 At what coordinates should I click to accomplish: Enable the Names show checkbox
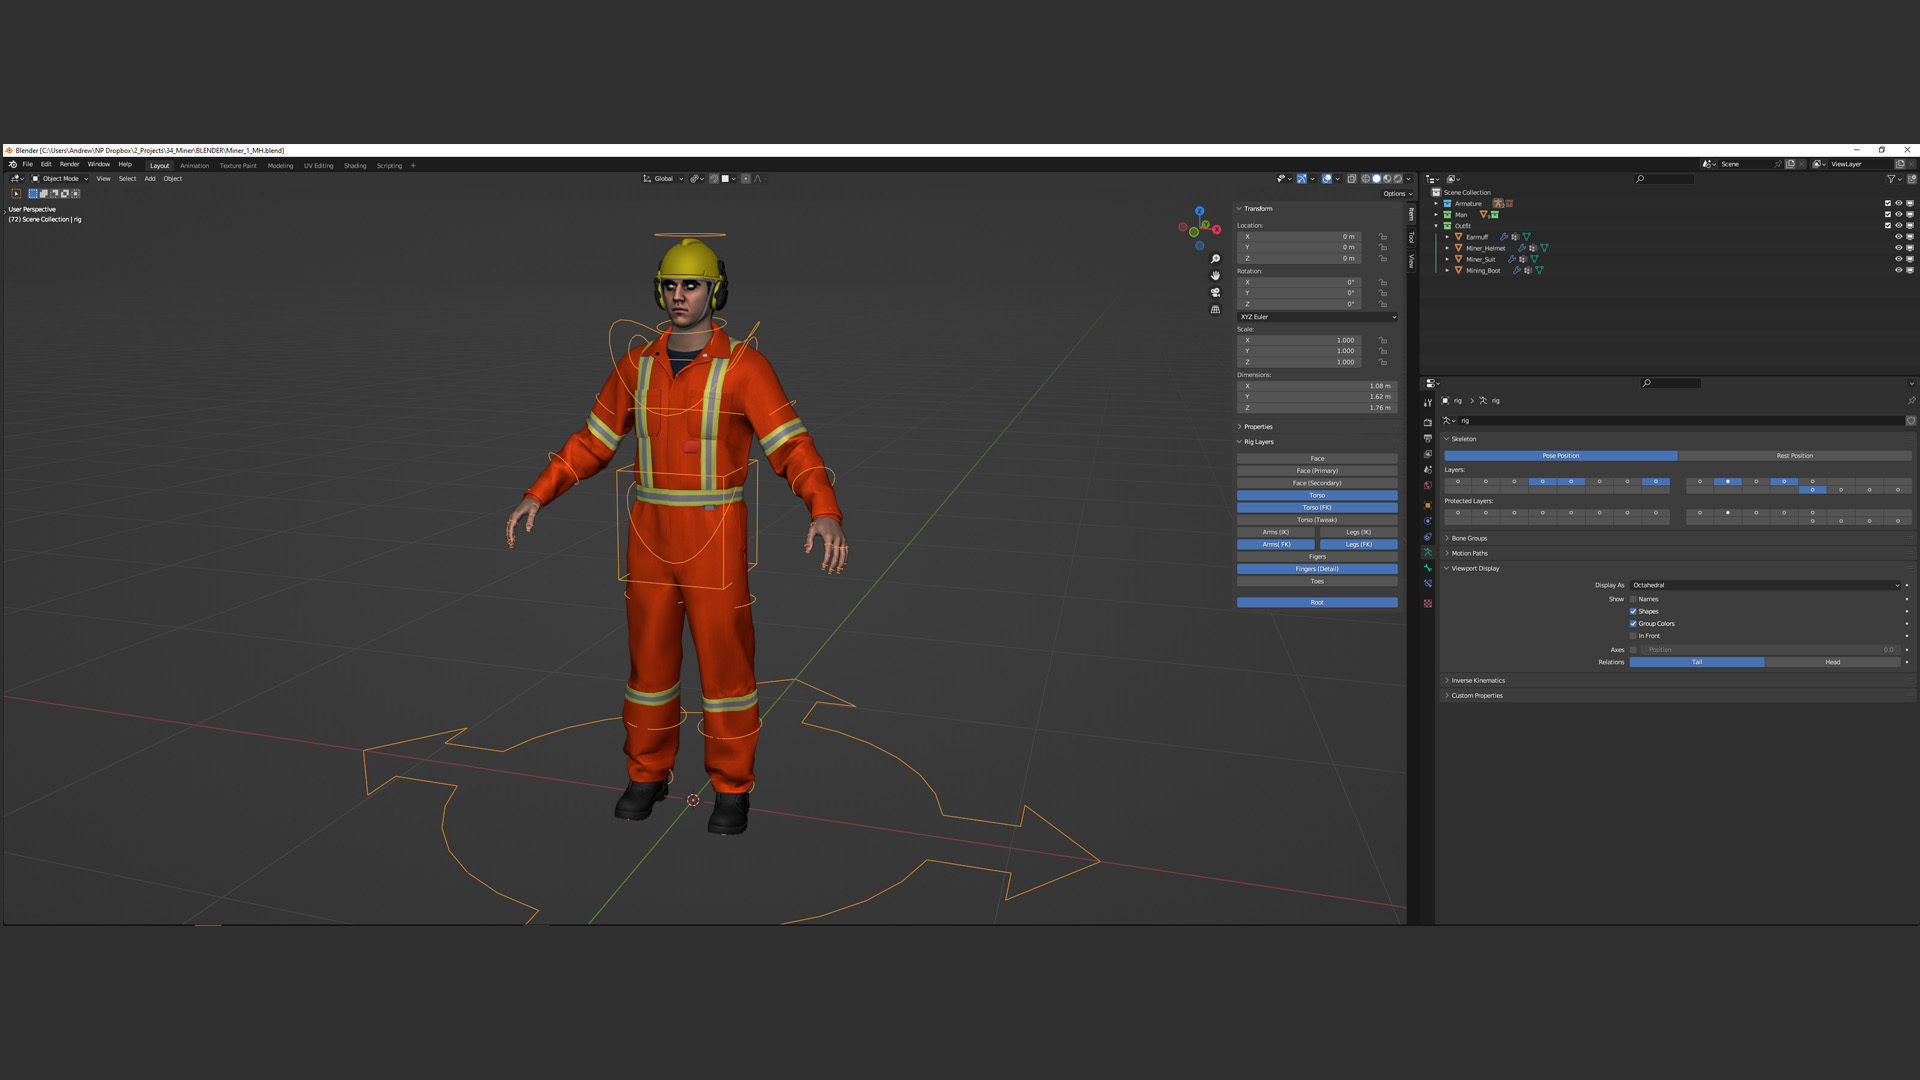[1633, 599]
